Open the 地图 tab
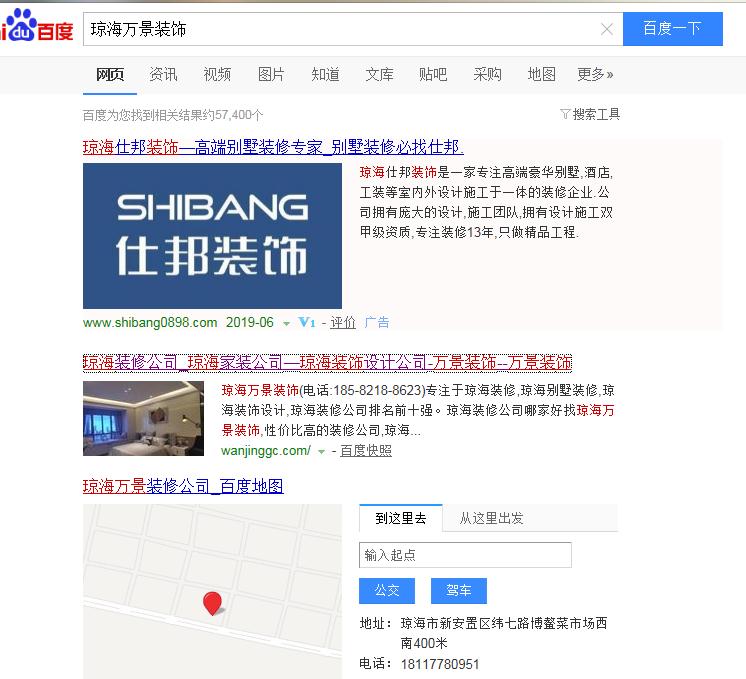The image size is (746, 679). (x=541, y=74)
